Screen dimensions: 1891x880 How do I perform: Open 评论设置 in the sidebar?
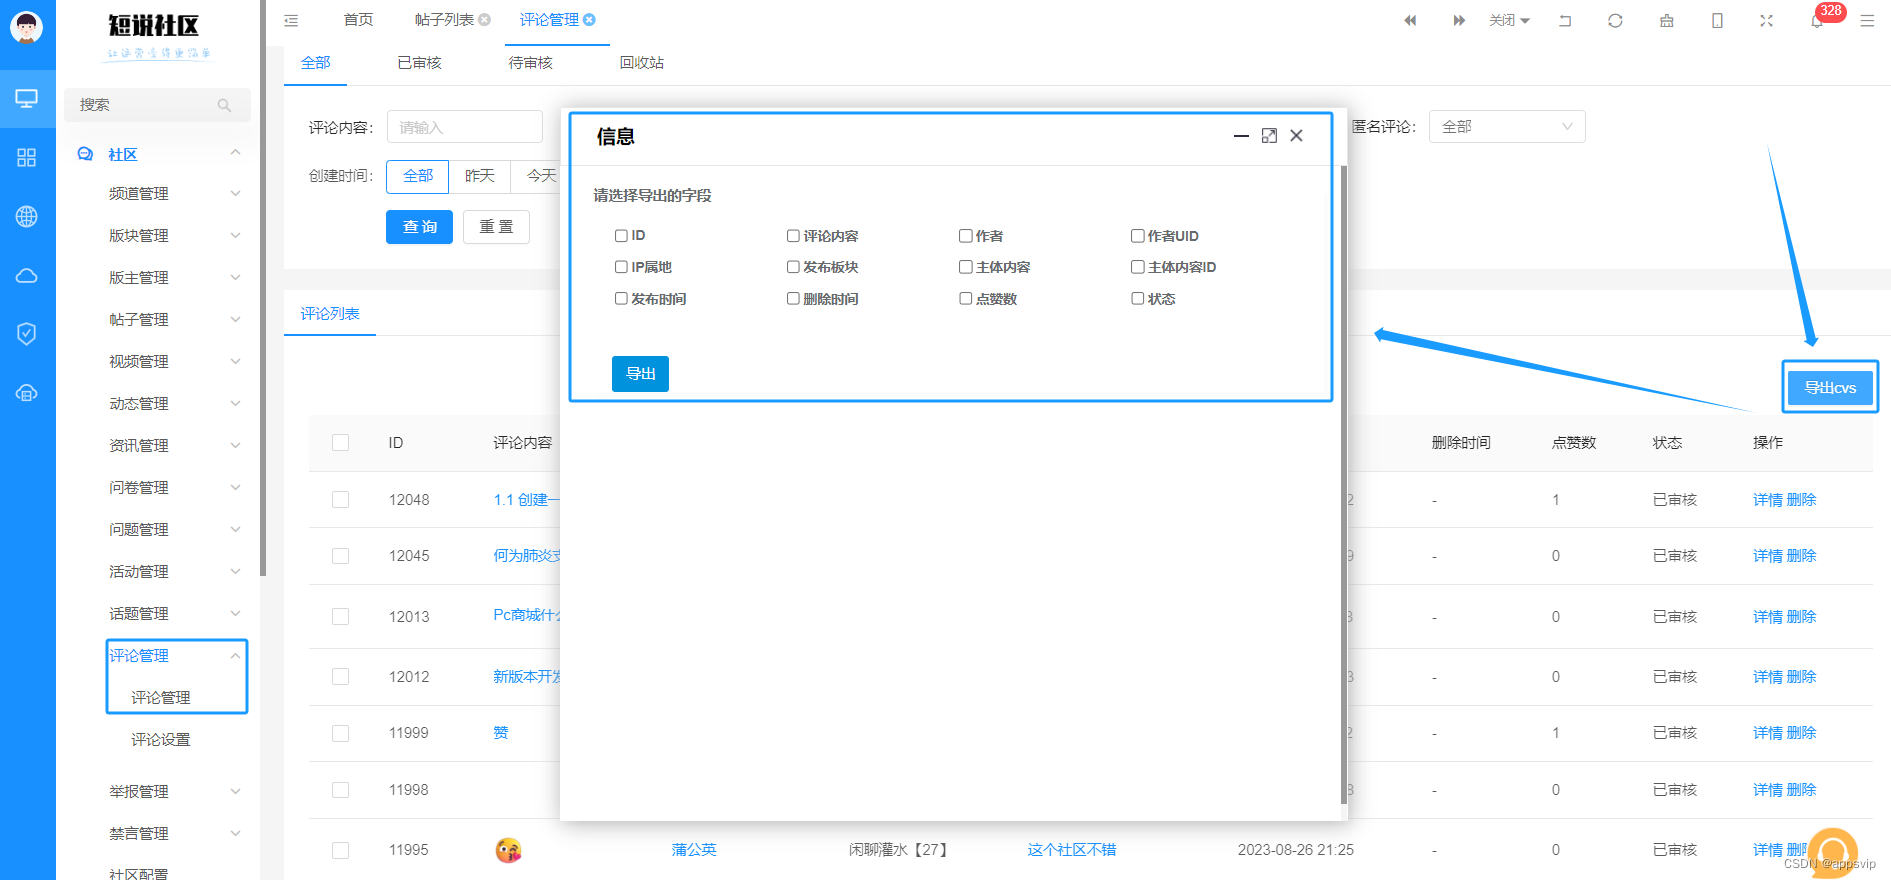160,739
